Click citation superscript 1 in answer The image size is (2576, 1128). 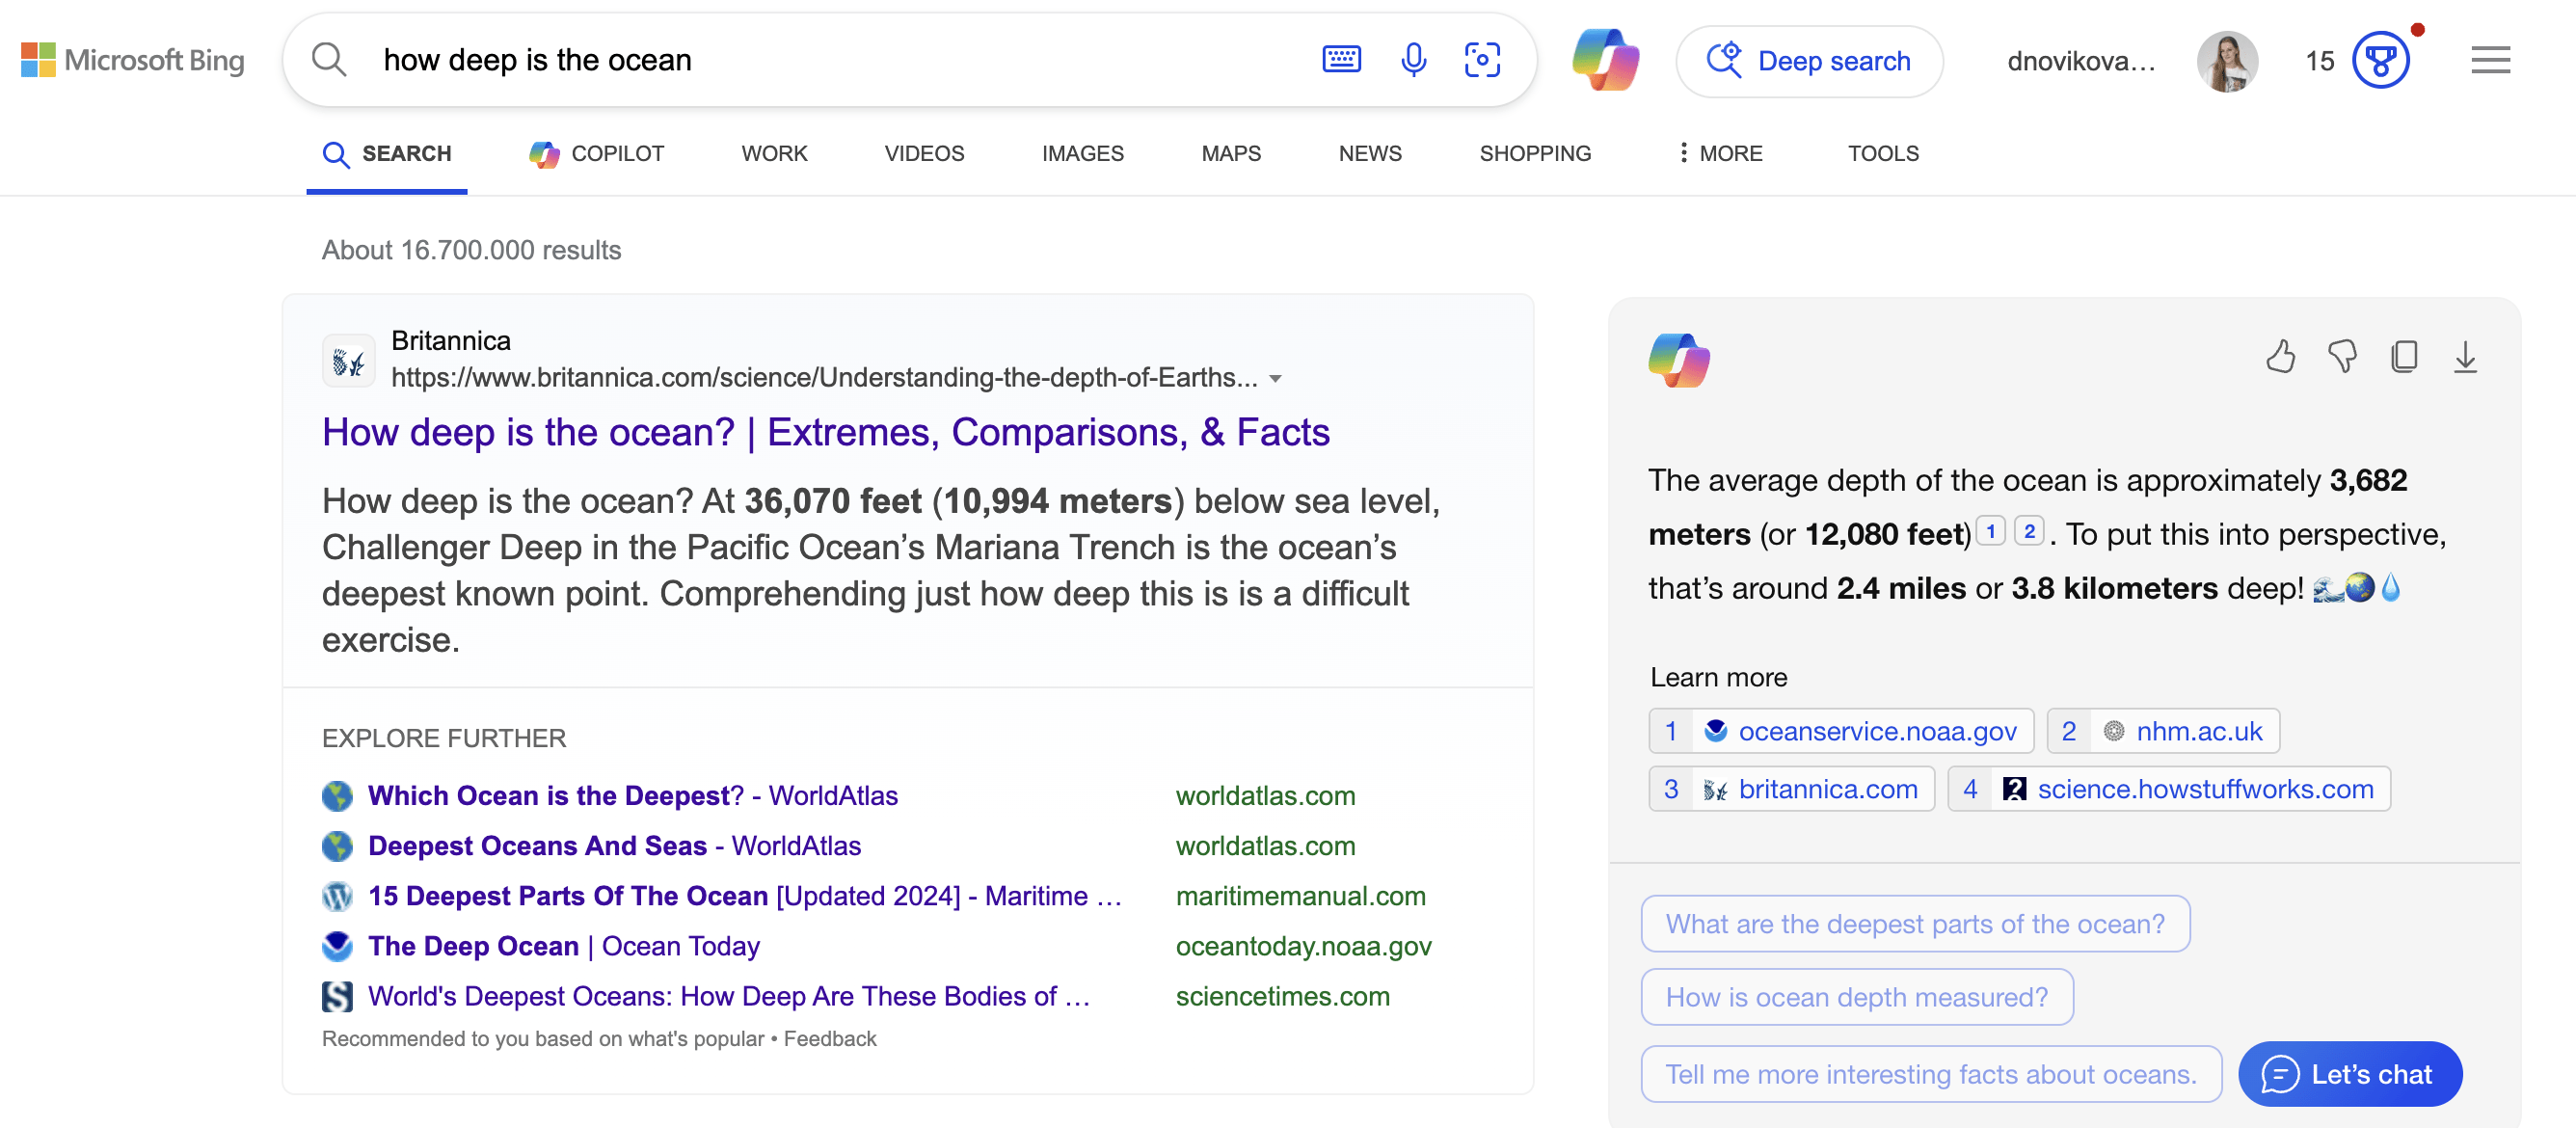point(1990,531)
